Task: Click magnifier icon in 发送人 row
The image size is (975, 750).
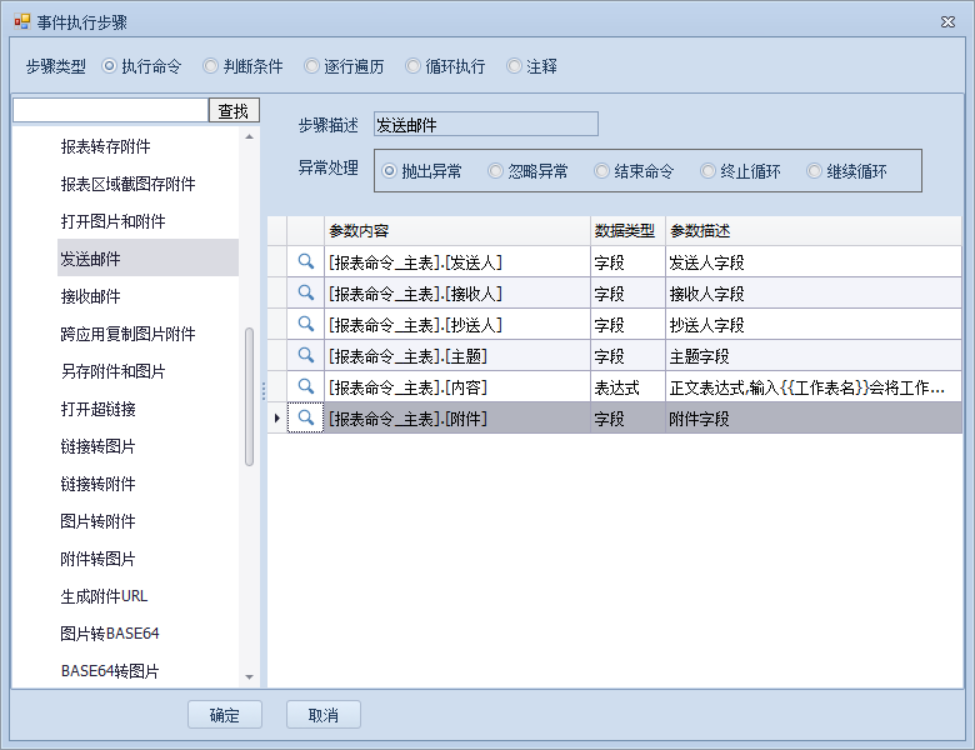Action: click(306, 263)
